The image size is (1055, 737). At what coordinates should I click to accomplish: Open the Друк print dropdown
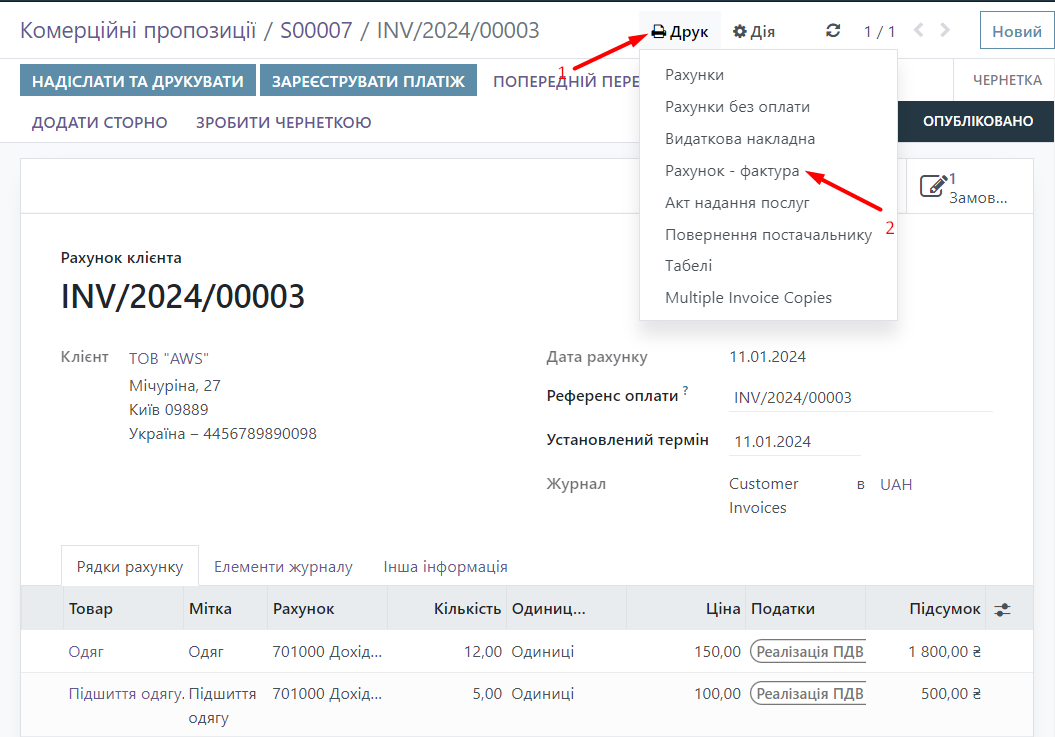coord(680,32)
